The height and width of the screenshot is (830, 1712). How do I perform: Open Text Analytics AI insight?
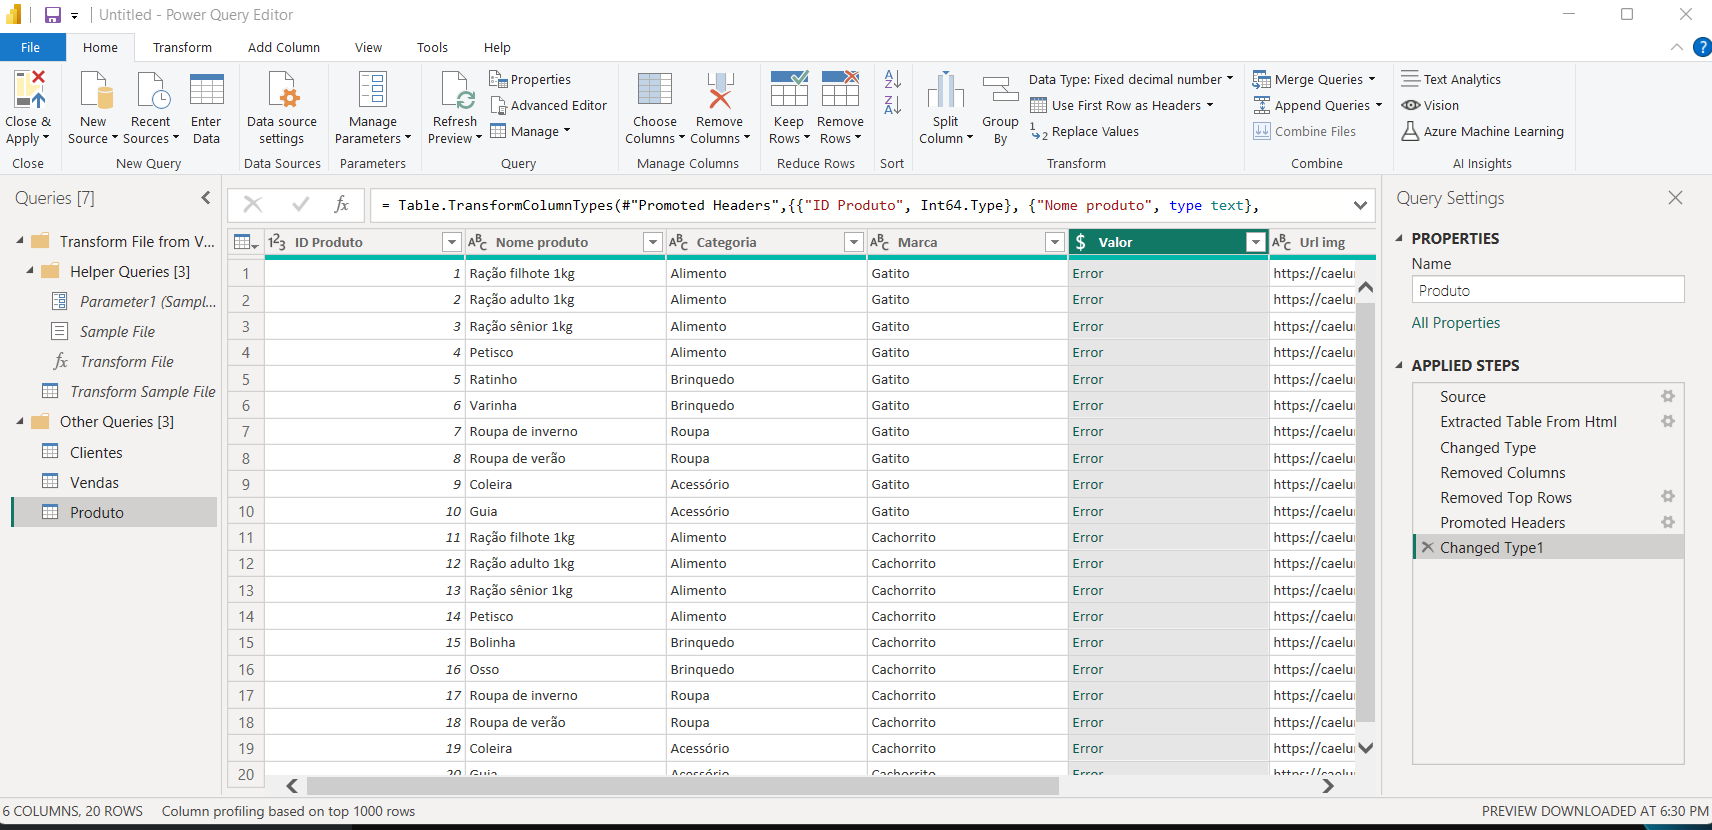point(1451,79)
